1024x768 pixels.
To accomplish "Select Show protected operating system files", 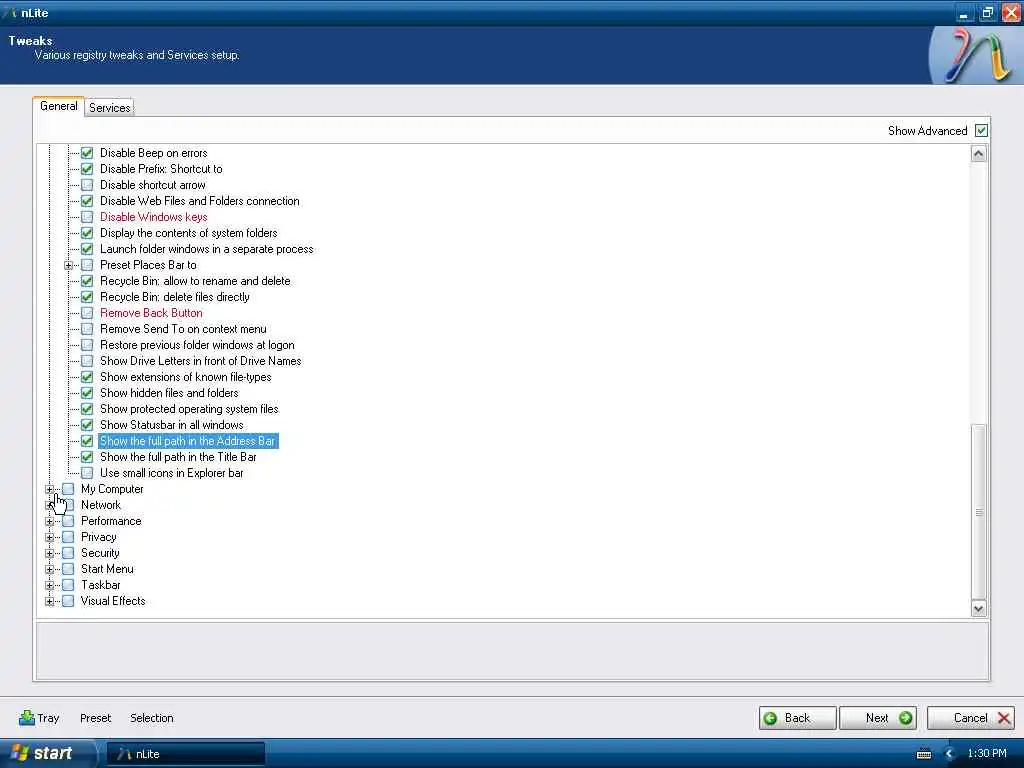I will pos(189,409).
